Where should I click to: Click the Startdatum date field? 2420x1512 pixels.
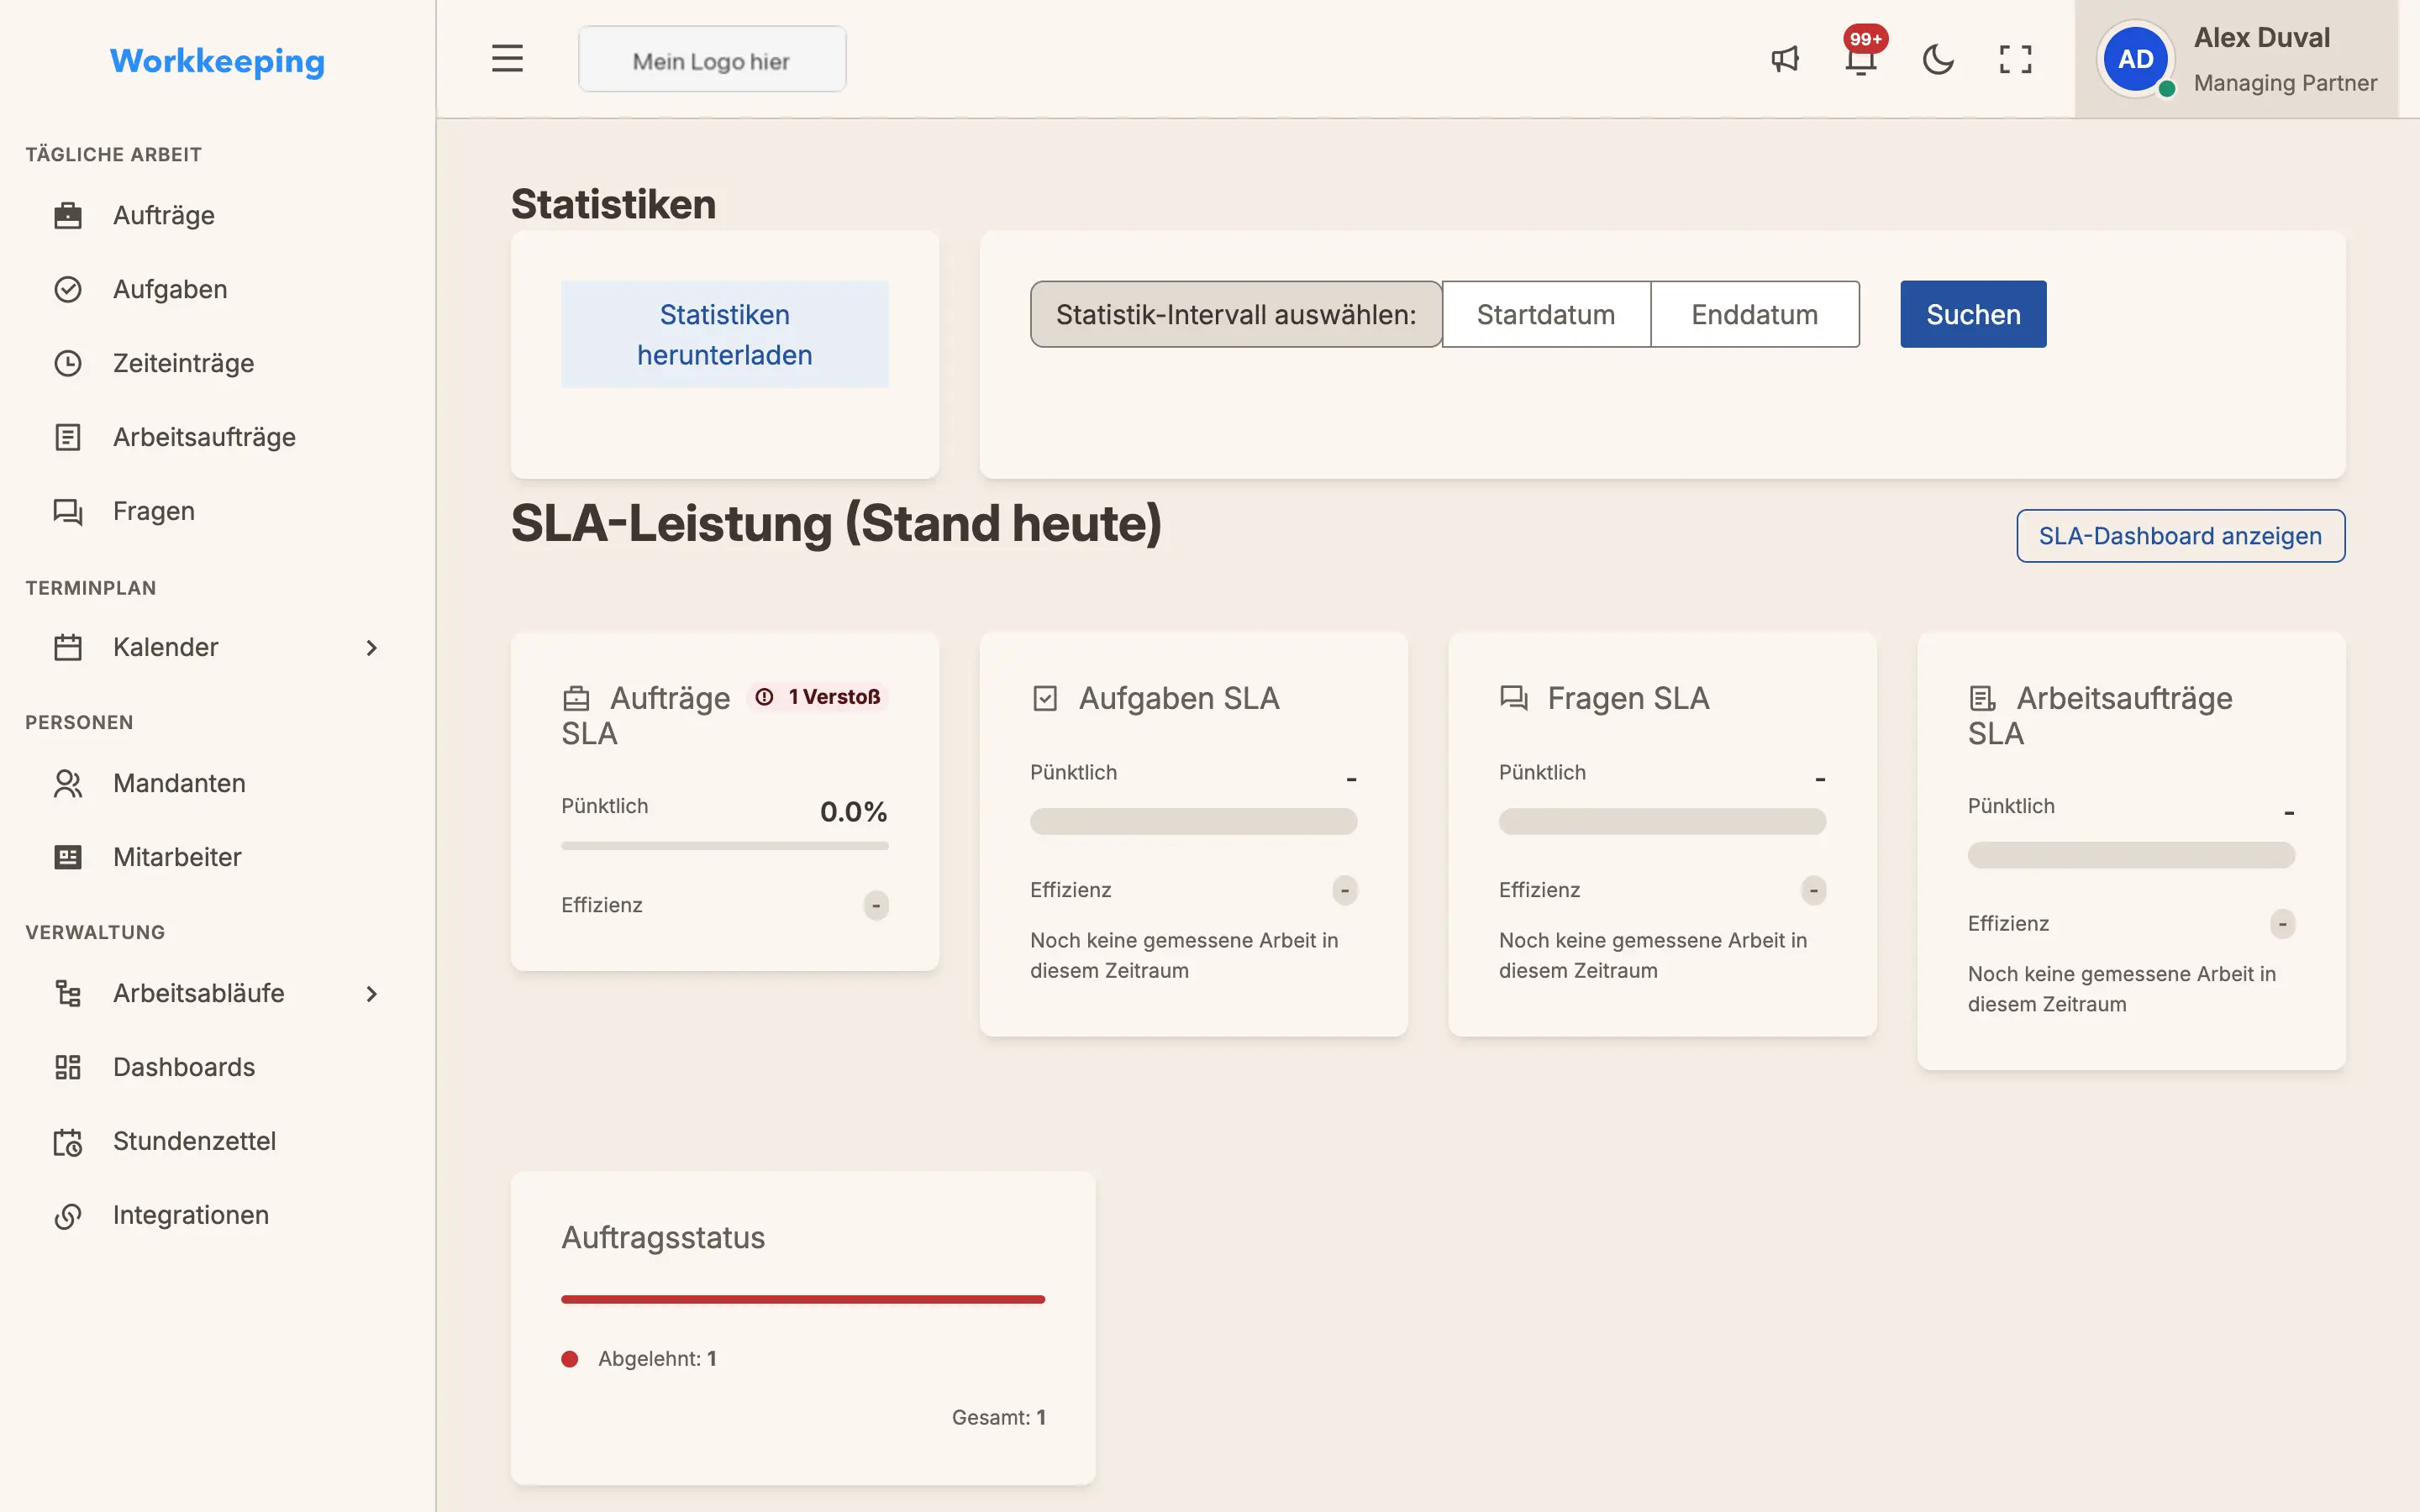[x=1546, y=314]
